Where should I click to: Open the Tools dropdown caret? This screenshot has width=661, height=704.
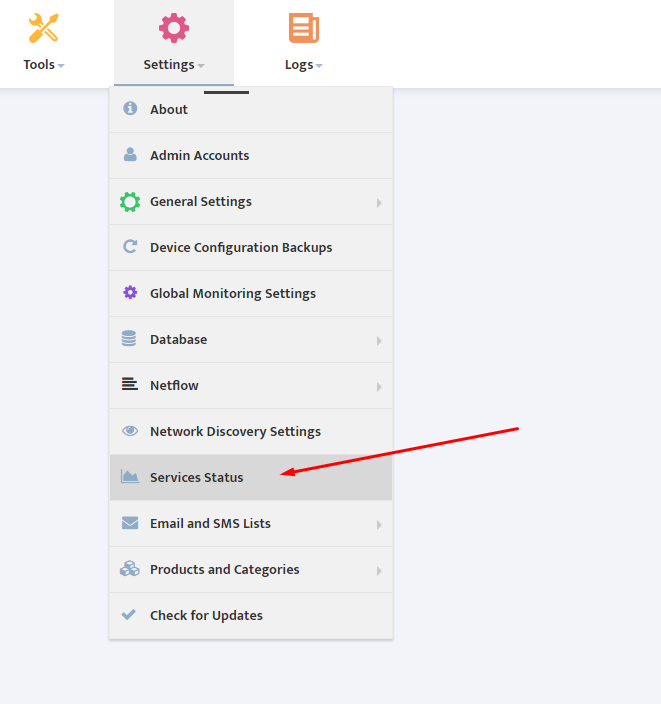coord(61,66)
